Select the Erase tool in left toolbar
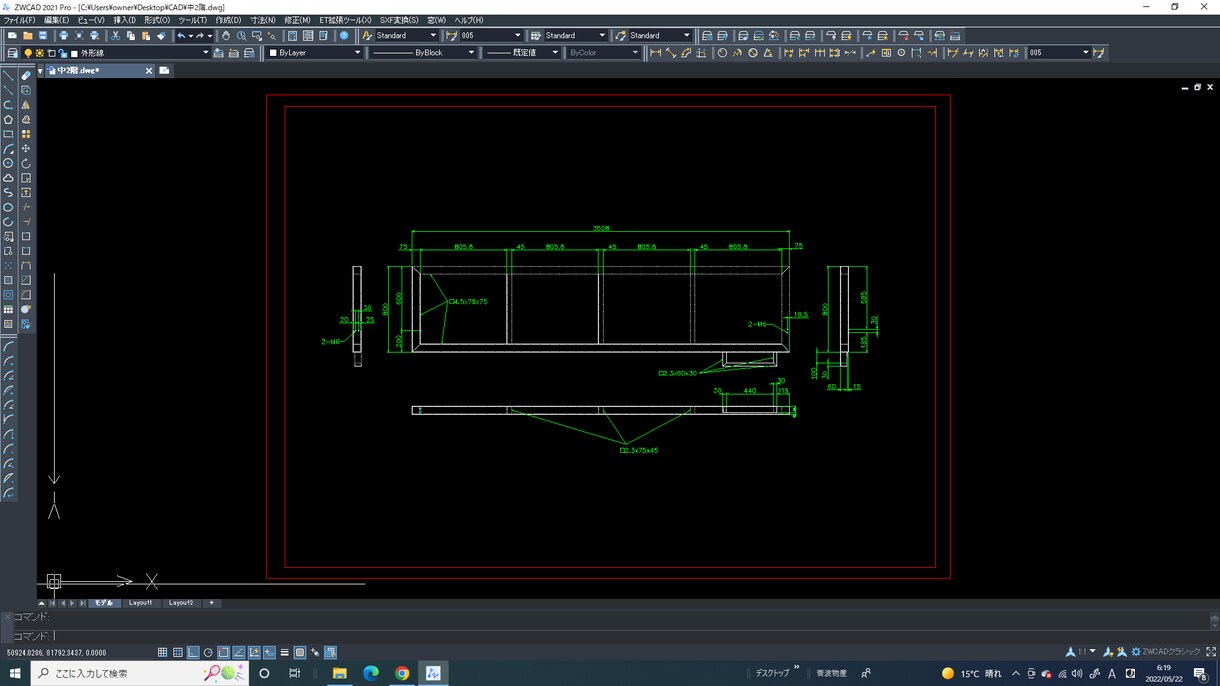 click(26, 76)
